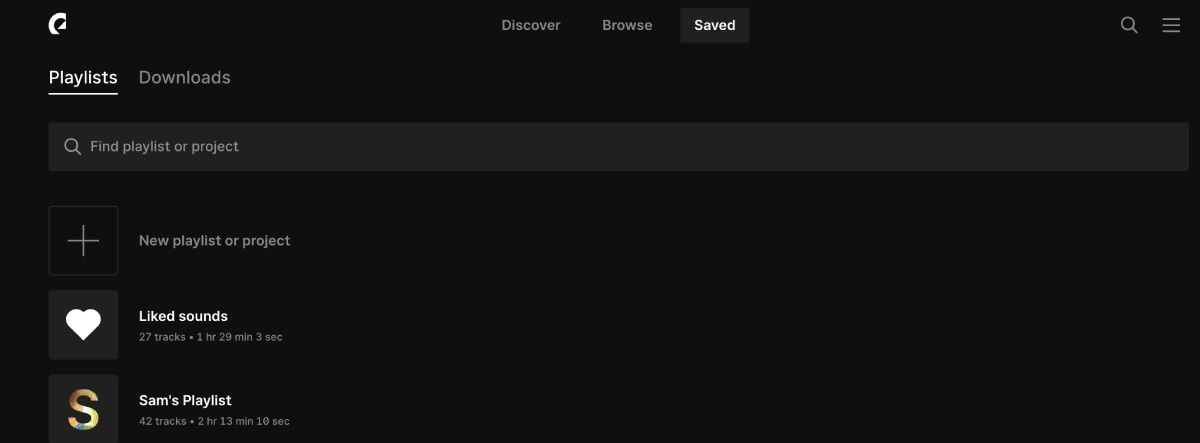Focus the Find playlist or project field
Image resolution: width=1200 pixels, height=443 pixels.
[x=618, y=147]
